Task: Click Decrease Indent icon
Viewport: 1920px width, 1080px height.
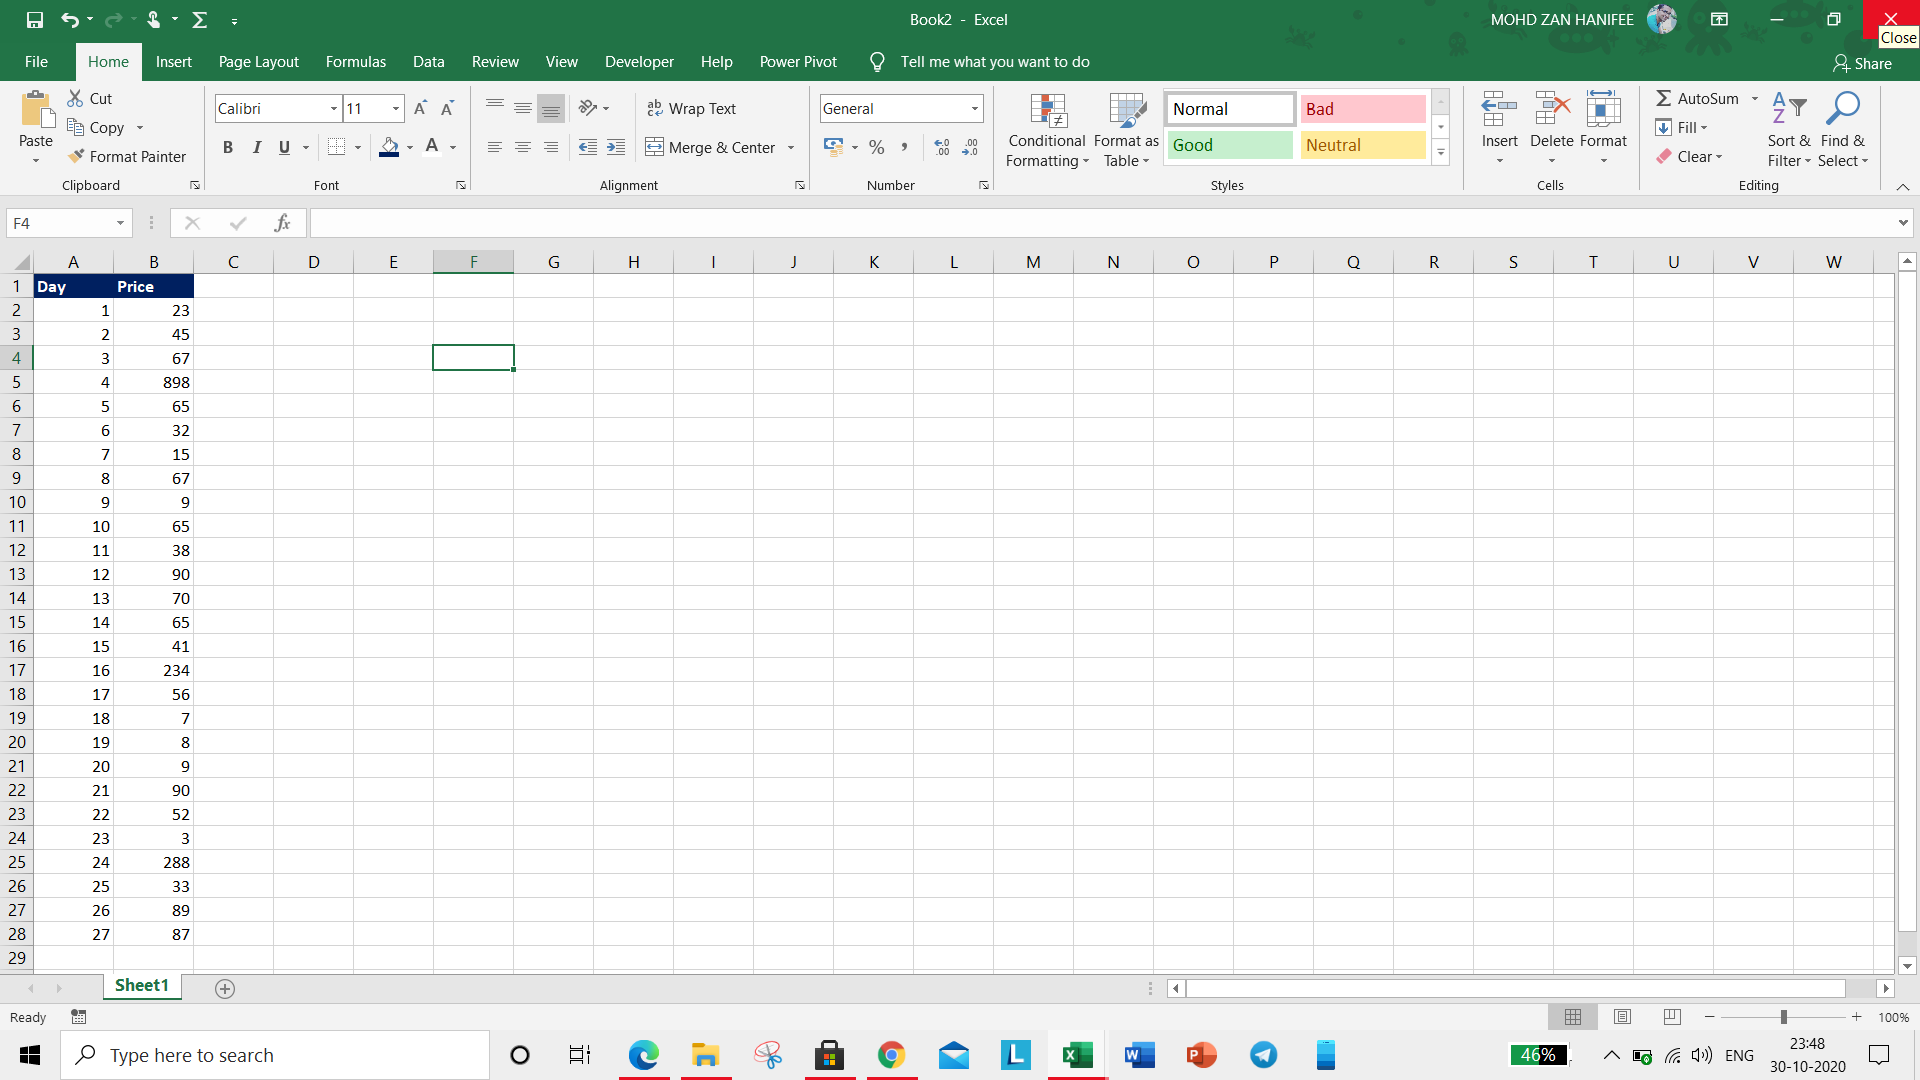Action: [588, 147]
